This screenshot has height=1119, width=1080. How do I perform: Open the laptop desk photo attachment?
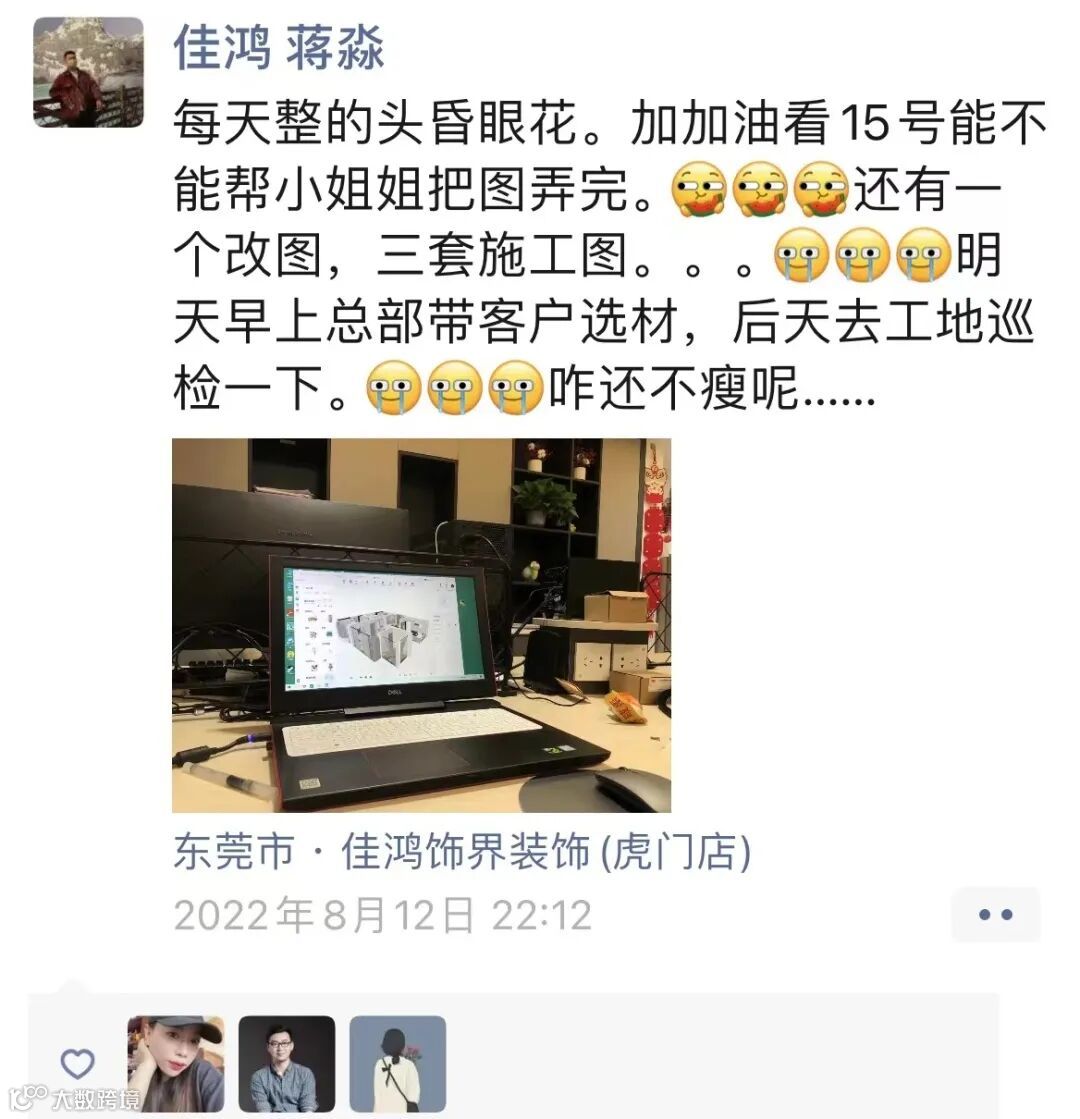click(421, 625)
